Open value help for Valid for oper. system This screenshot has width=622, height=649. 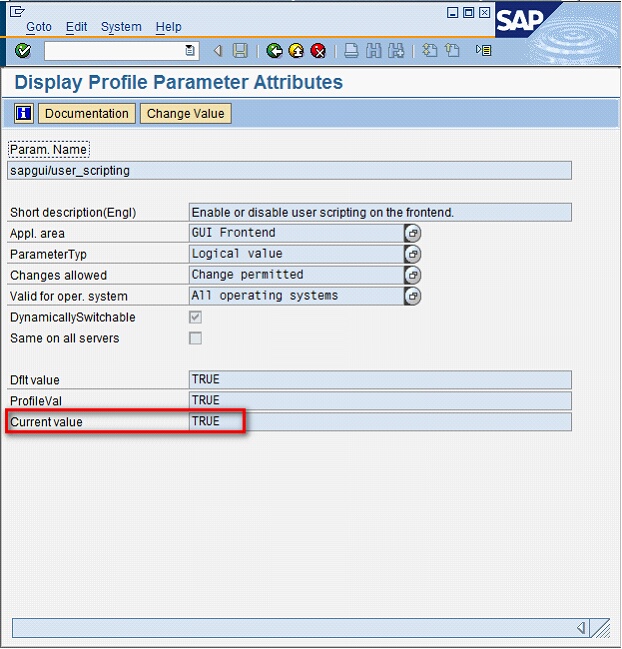(x=412, y=296)
